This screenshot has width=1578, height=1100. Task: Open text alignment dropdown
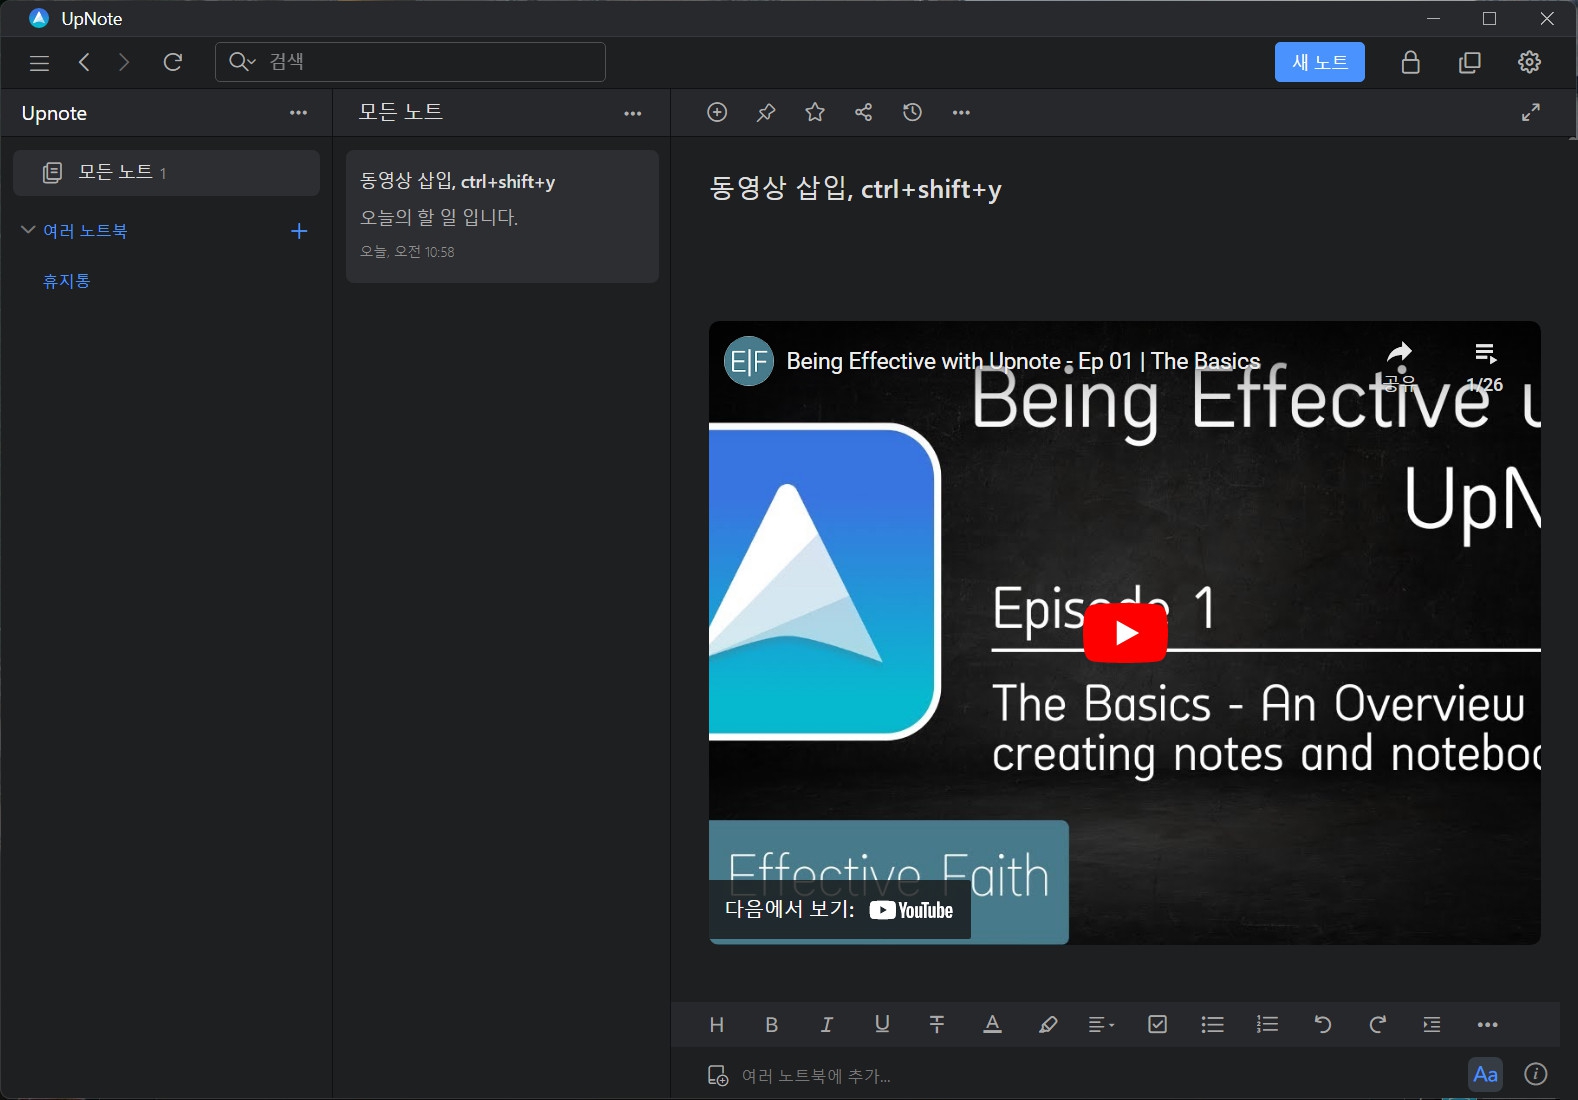coord(1101,1024)
